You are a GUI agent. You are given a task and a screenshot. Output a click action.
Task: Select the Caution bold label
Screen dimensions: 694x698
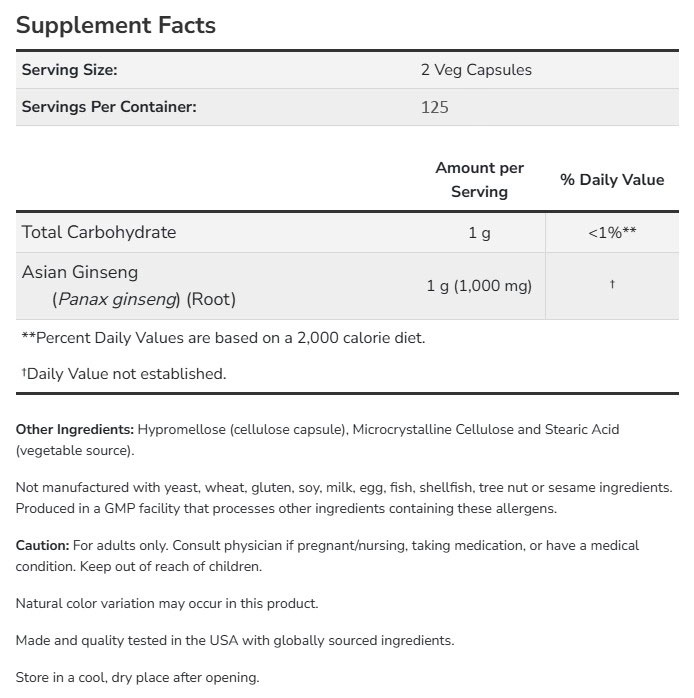[x=43, y=546]
